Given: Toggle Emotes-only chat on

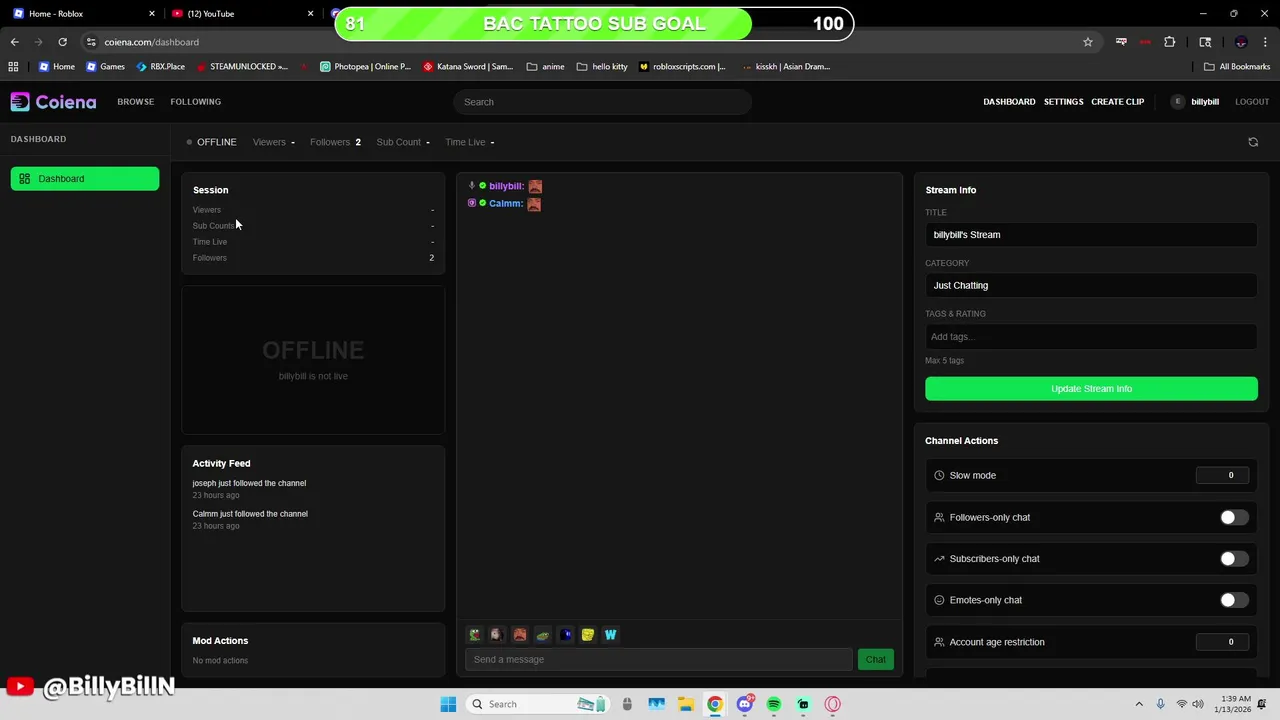Looking at the screenshot, I should pyautogui.click(x=1234, y=600).
